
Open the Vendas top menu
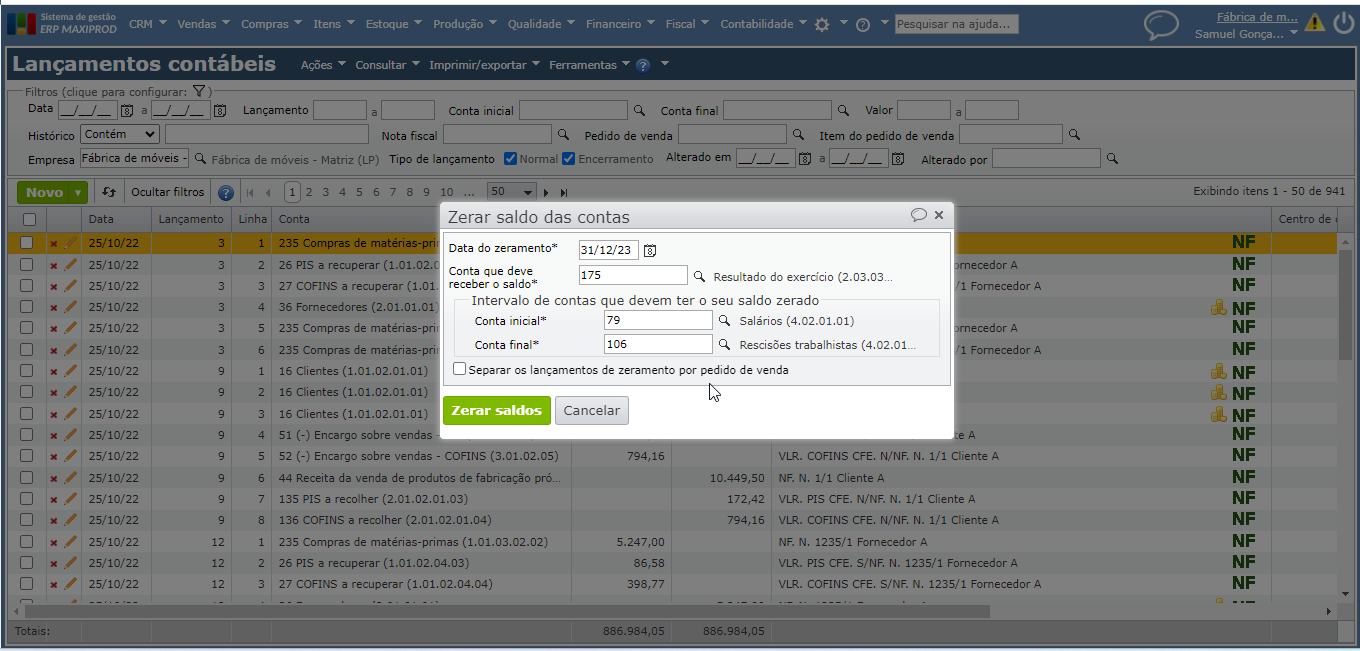203,24
